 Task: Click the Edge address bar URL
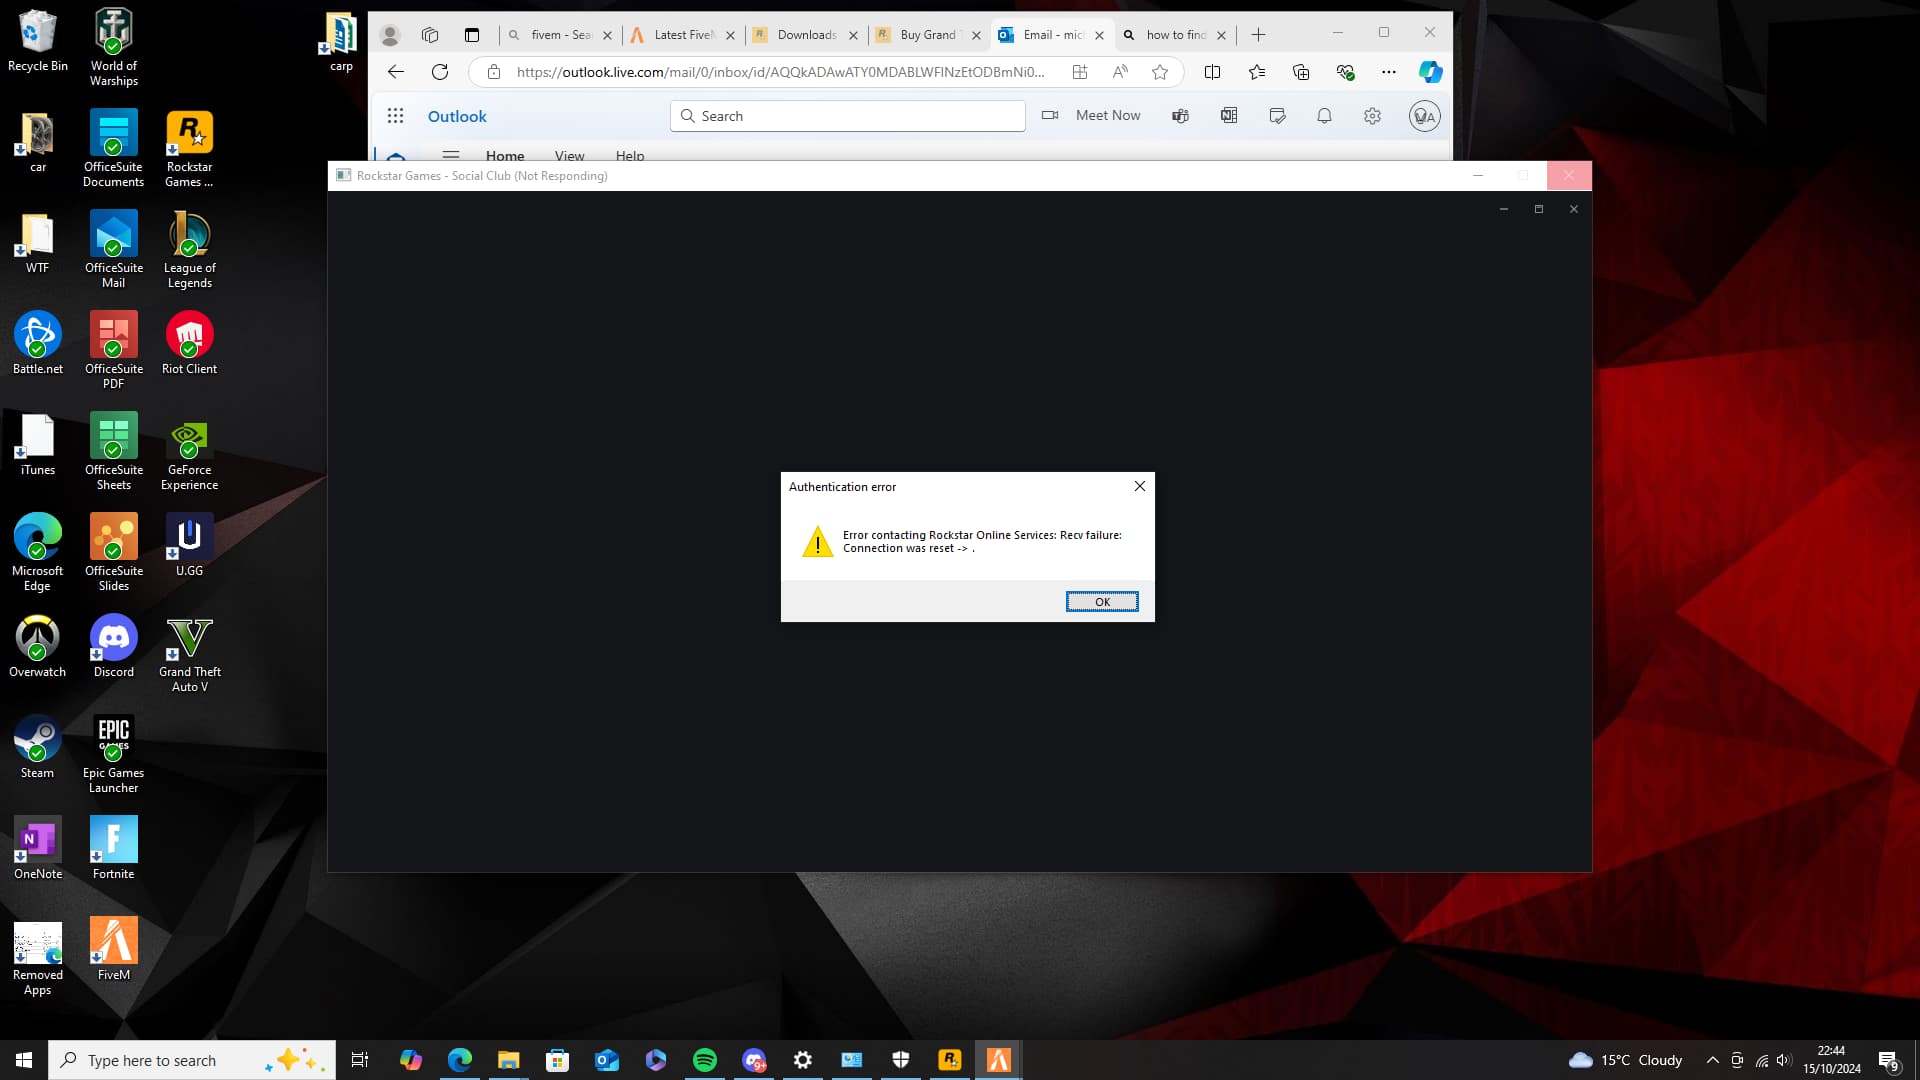[x=780, y=72]
